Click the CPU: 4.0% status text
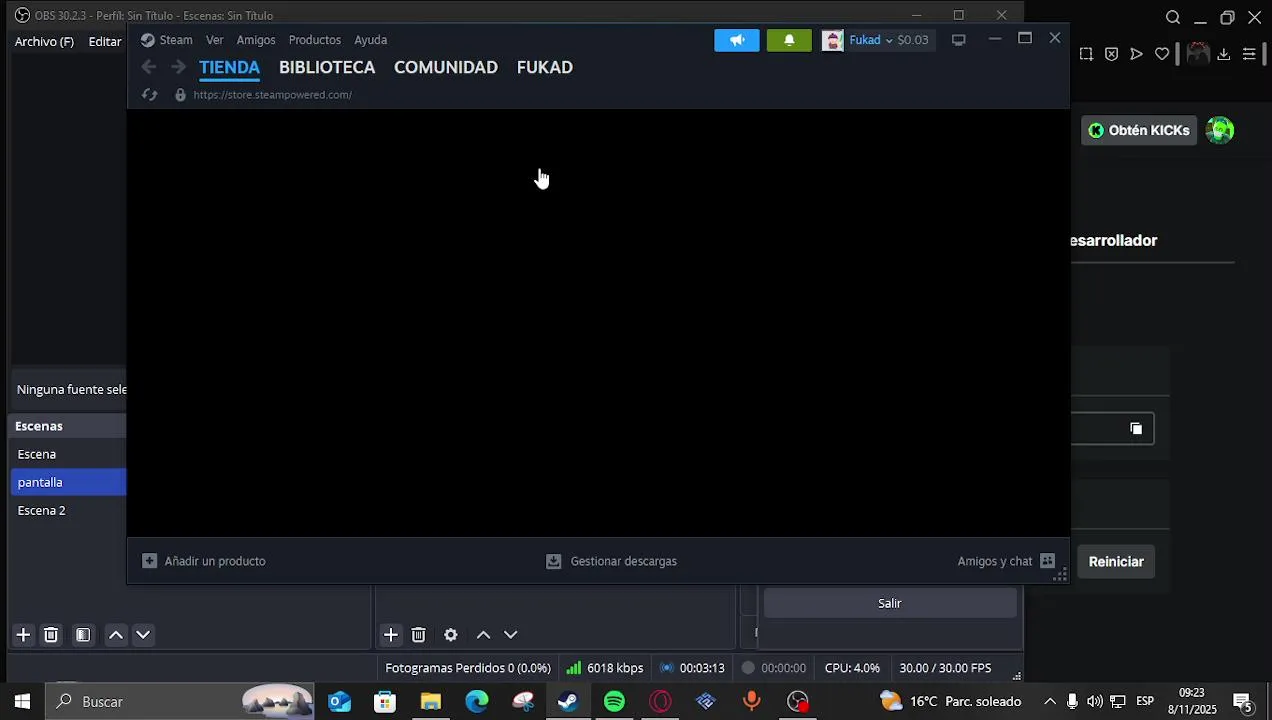 click(x=852, y=668)
